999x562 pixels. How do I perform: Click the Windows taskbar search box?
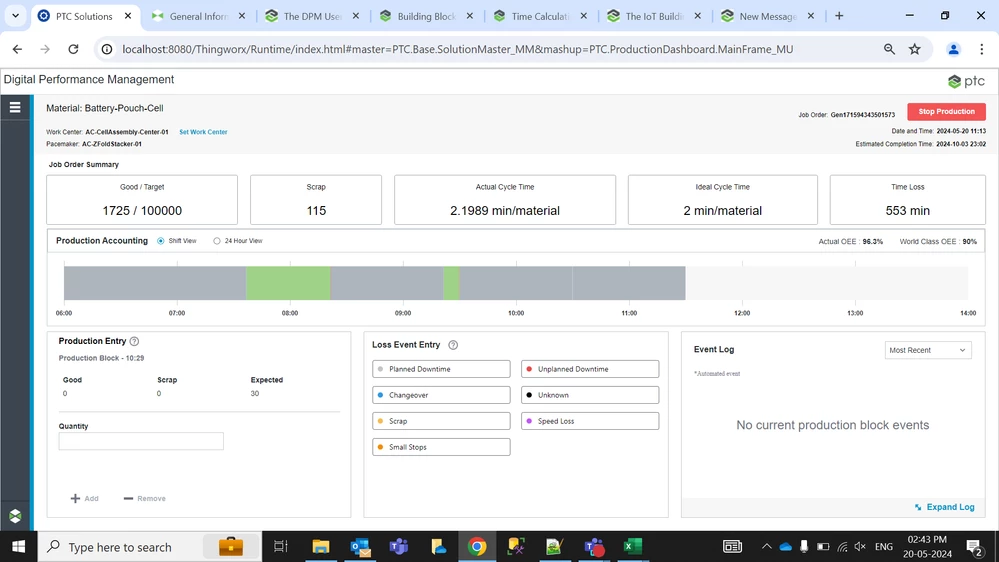(150, 547)
